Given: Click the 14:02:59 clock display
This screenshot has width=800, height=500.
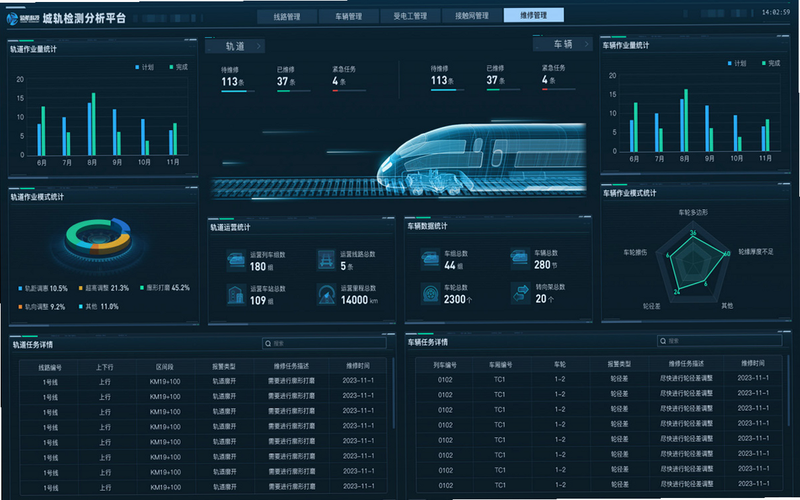Looking at the screenshot, I should tap(776, 12).
